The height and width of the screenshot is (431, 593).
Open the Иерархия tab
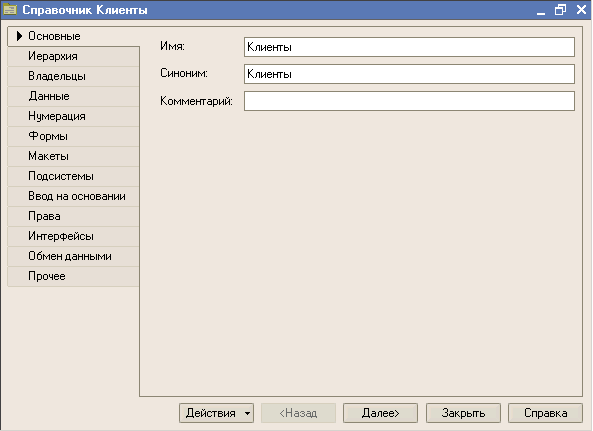[73, 56]
